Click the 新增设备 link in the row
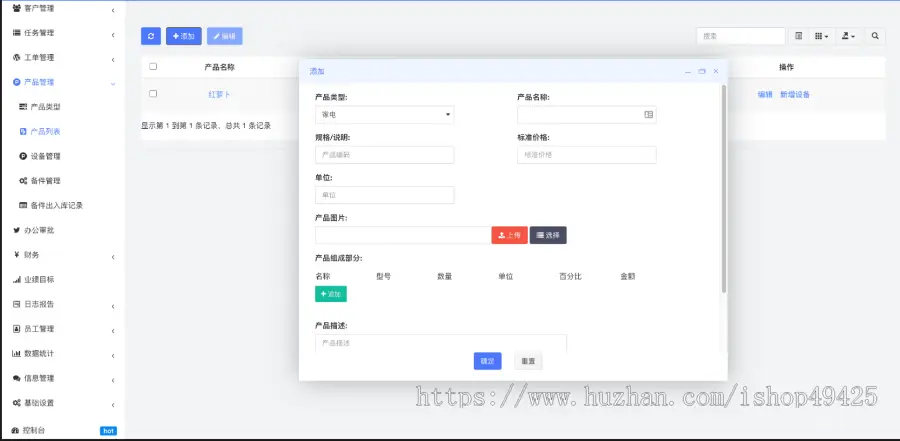The width and height of the screenshot is (900, 441). pos(795,94)
